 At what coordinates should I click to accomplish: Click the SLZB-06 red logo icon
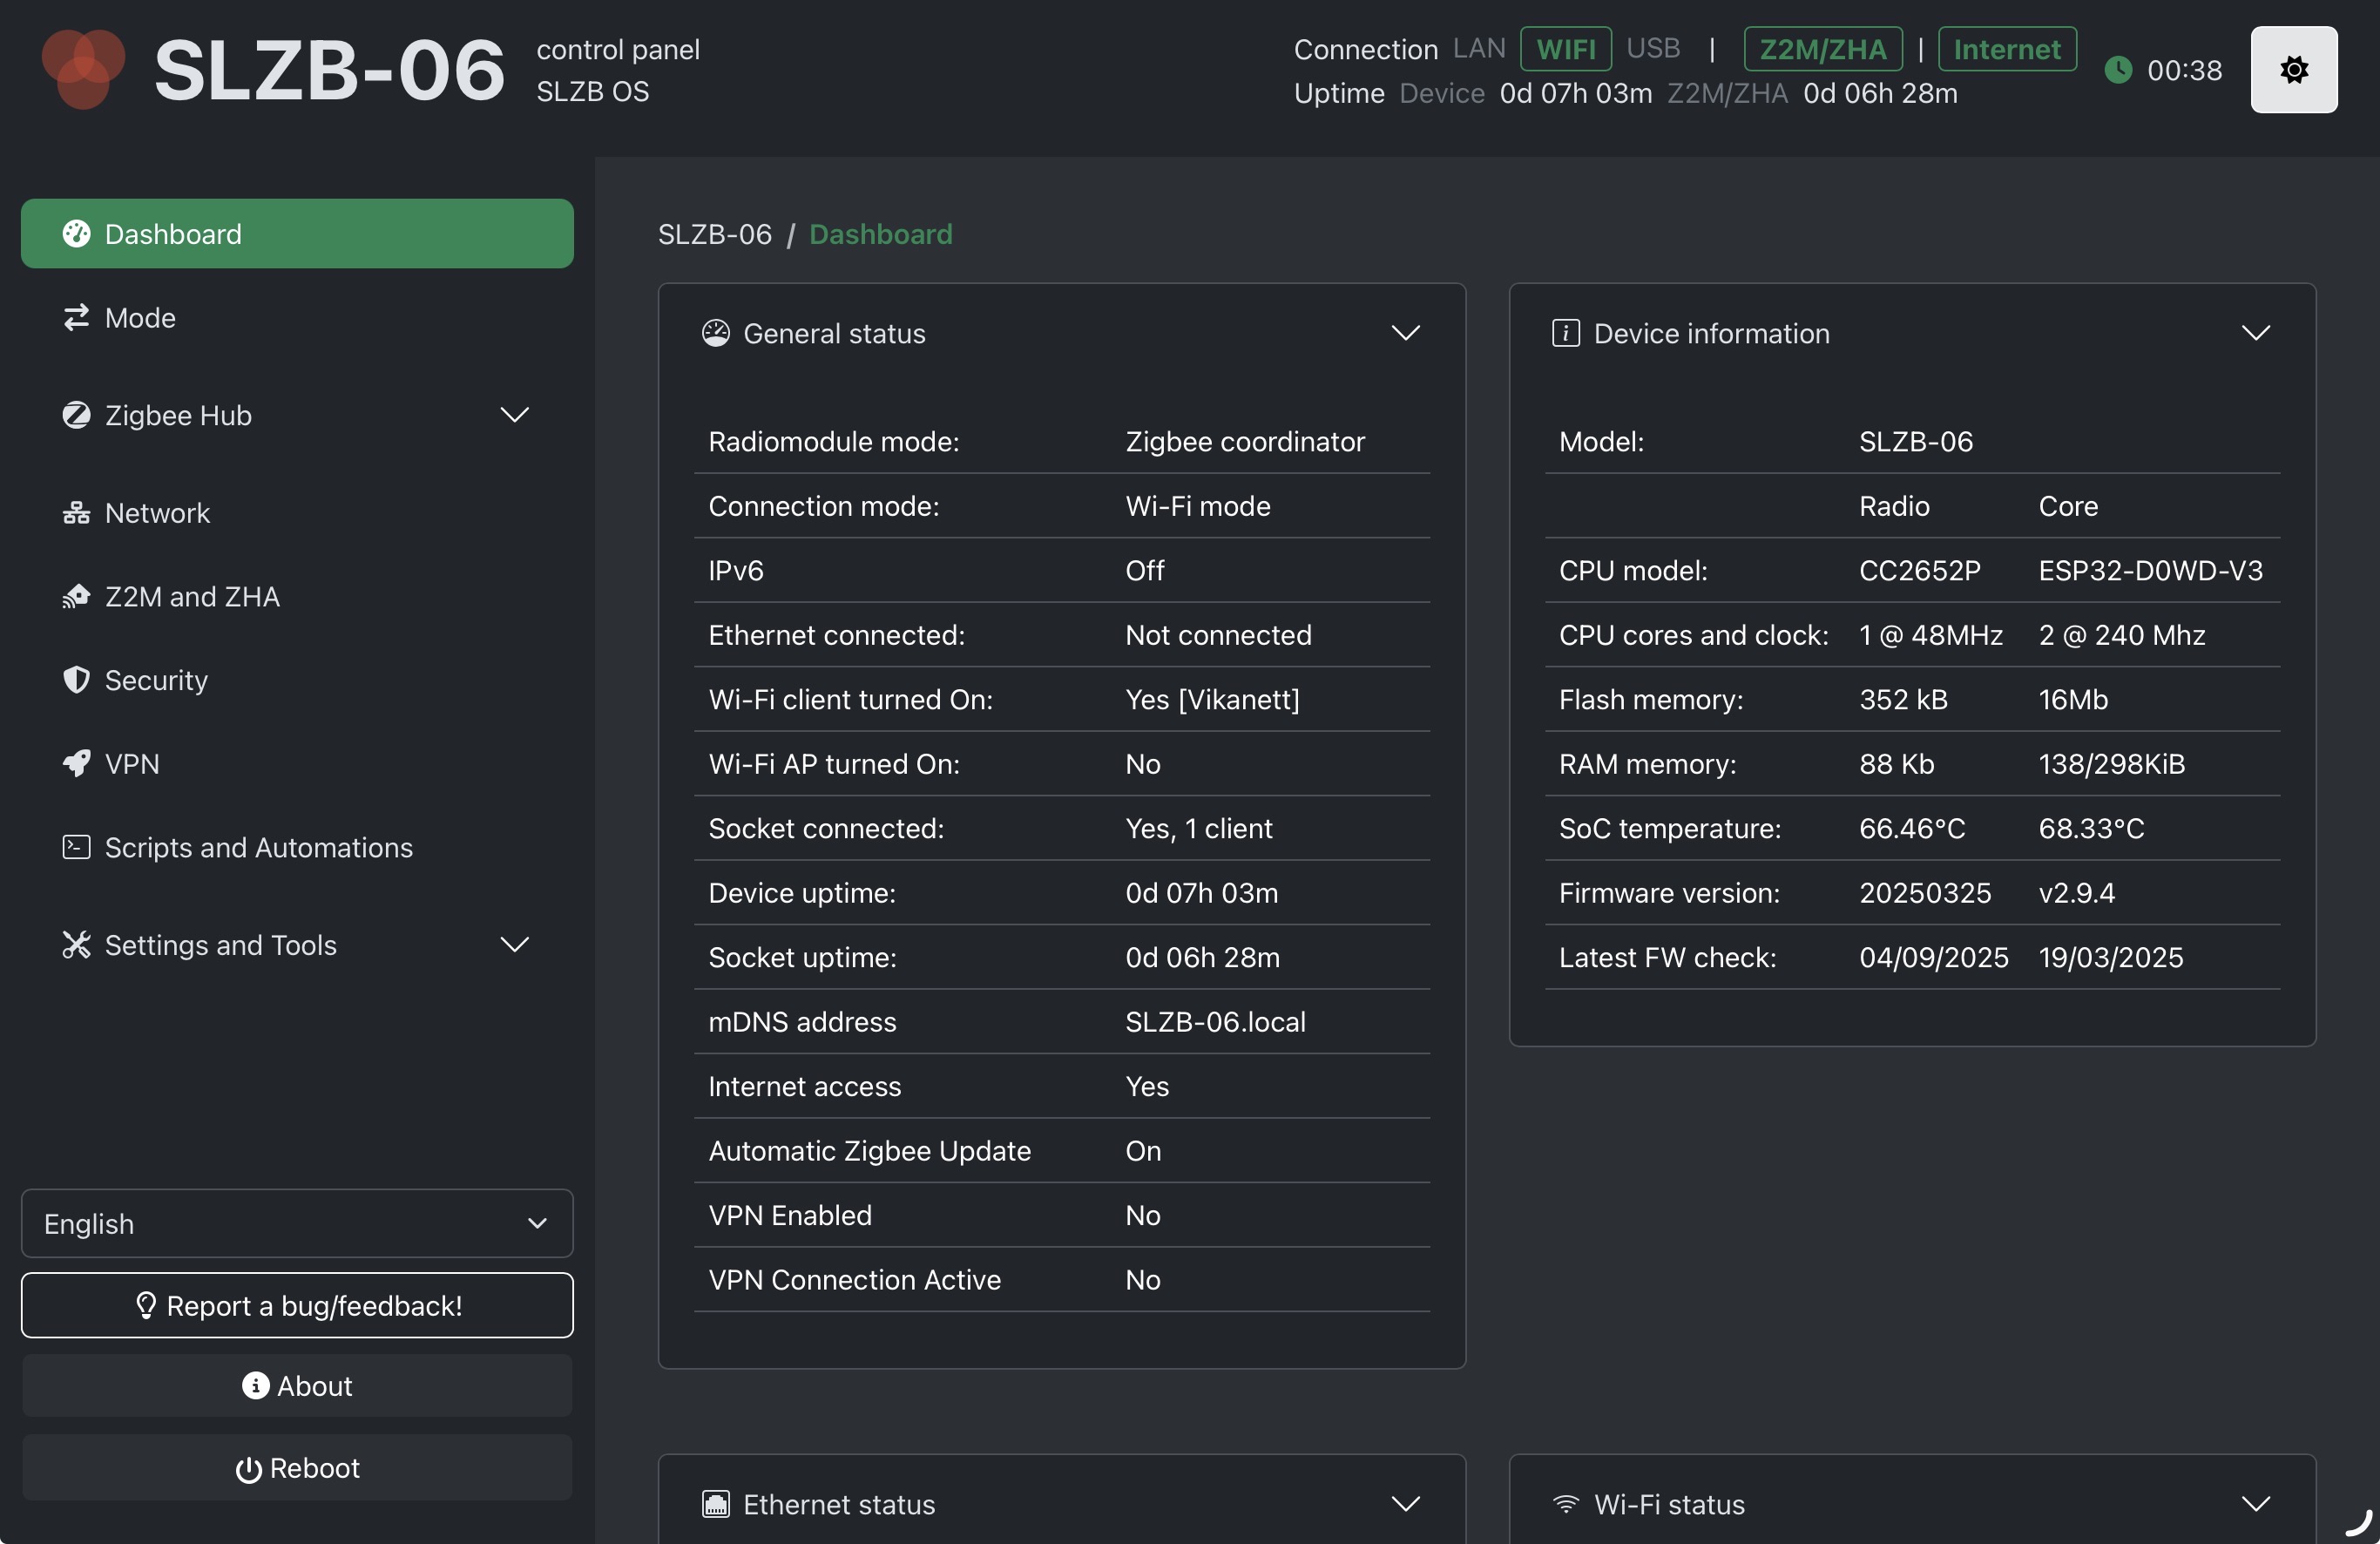(83, 69)
